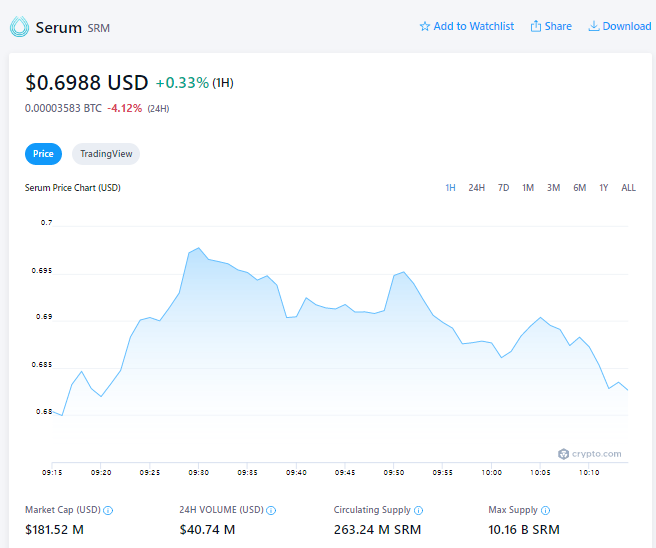
Task: Click the $40.74 M volume value
Action: tap(207, 530)
